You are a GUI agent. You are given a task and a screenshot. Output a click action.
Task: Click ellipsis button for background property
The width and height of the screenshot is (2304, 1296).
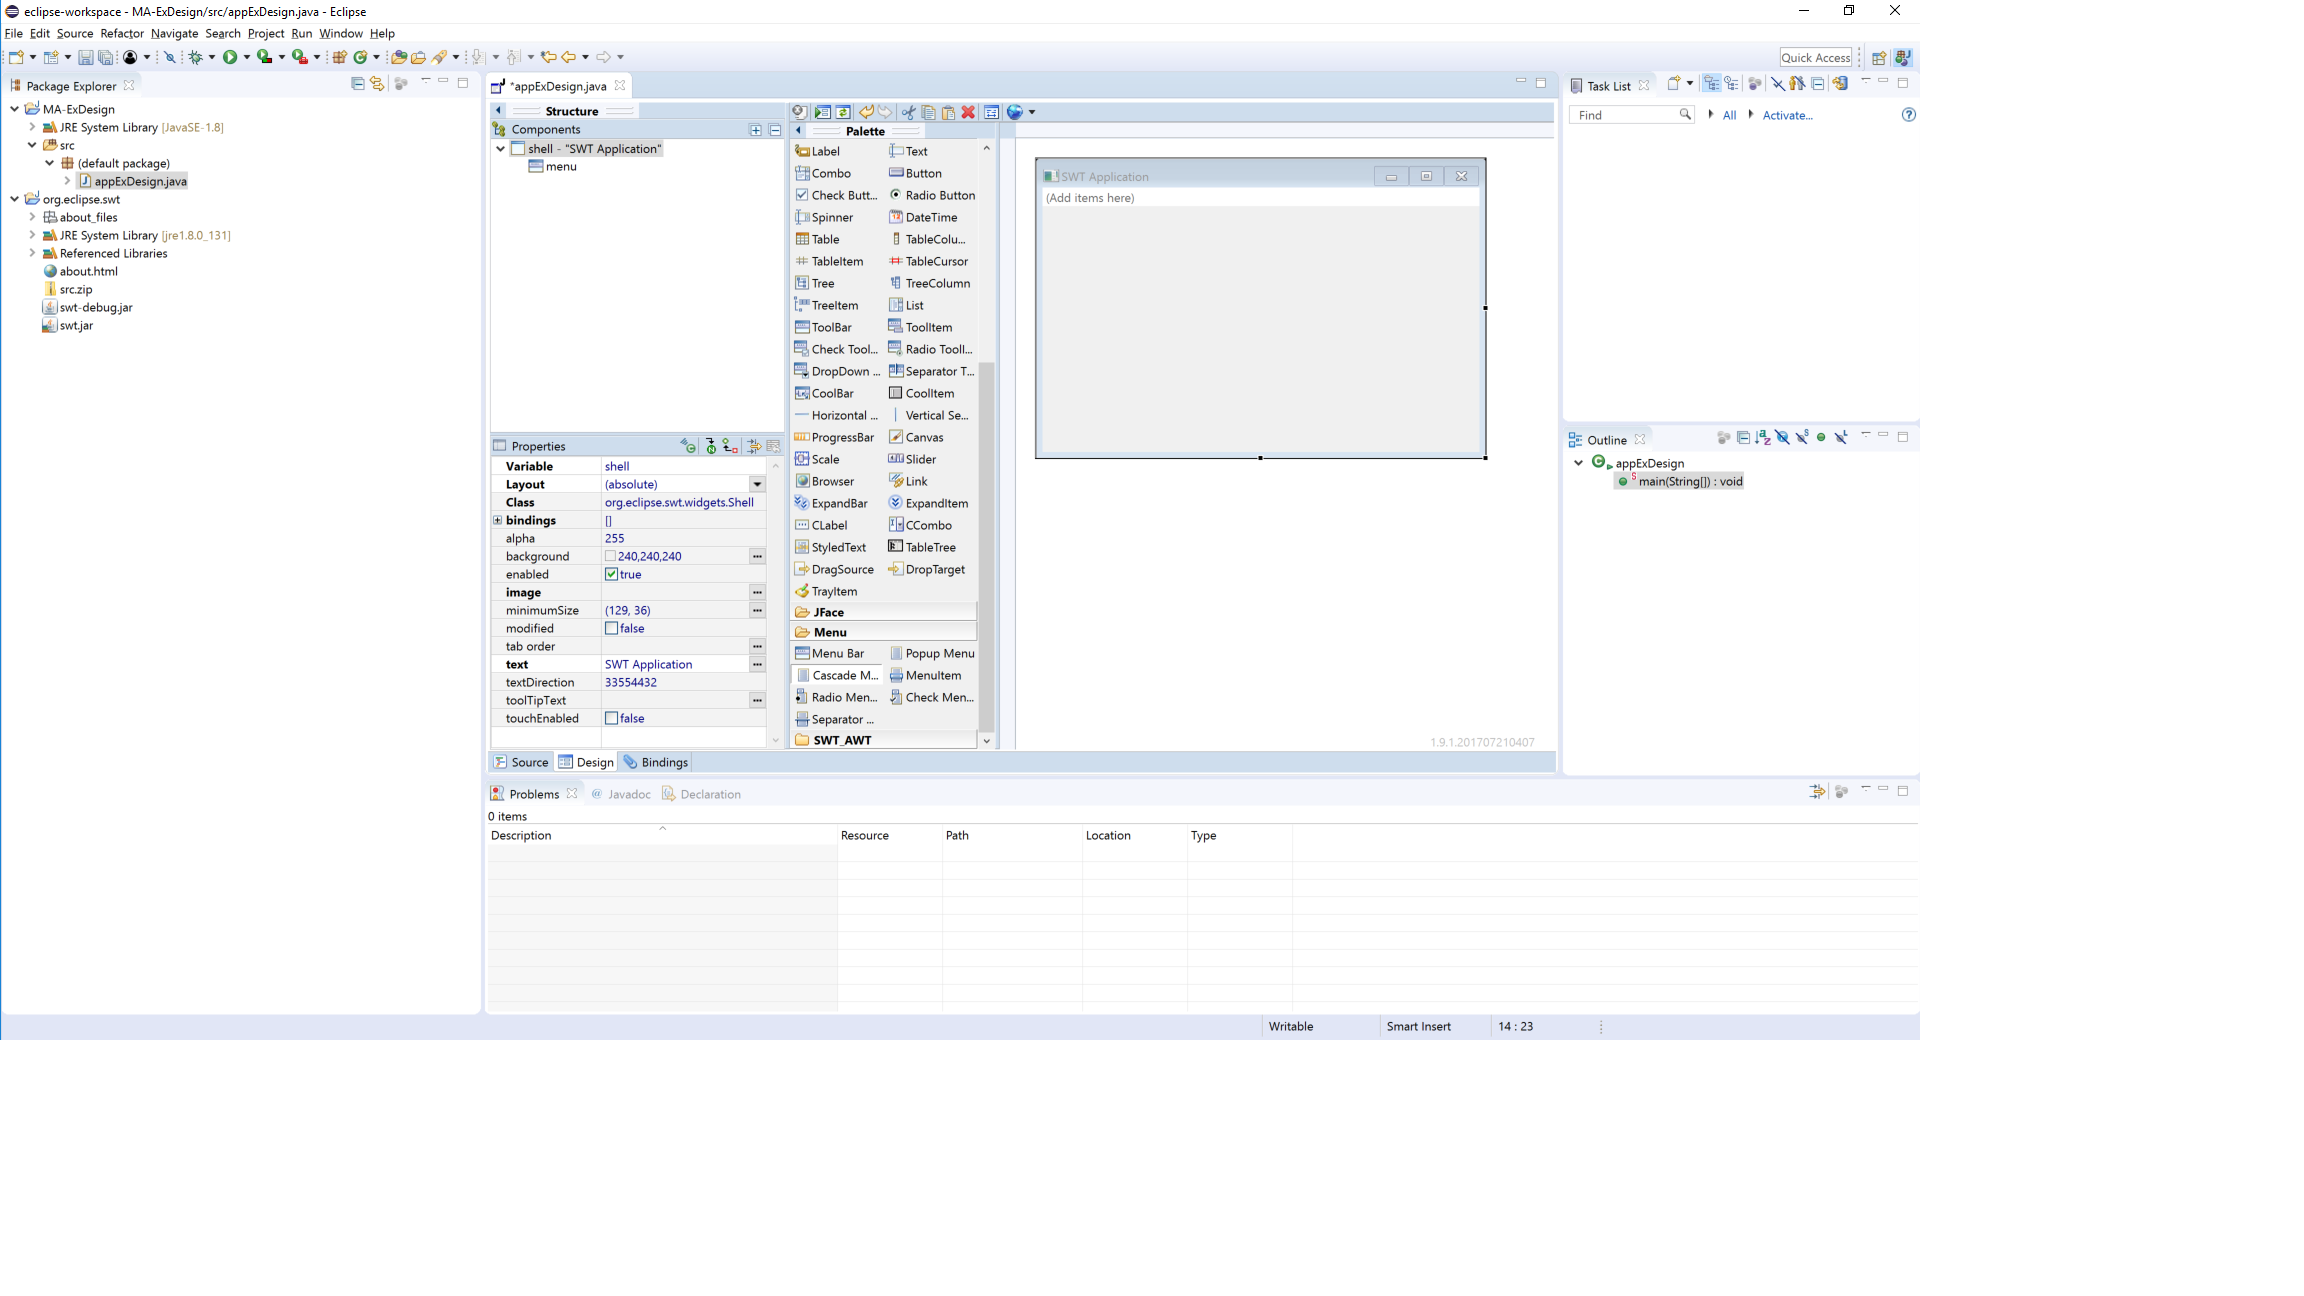757,556
